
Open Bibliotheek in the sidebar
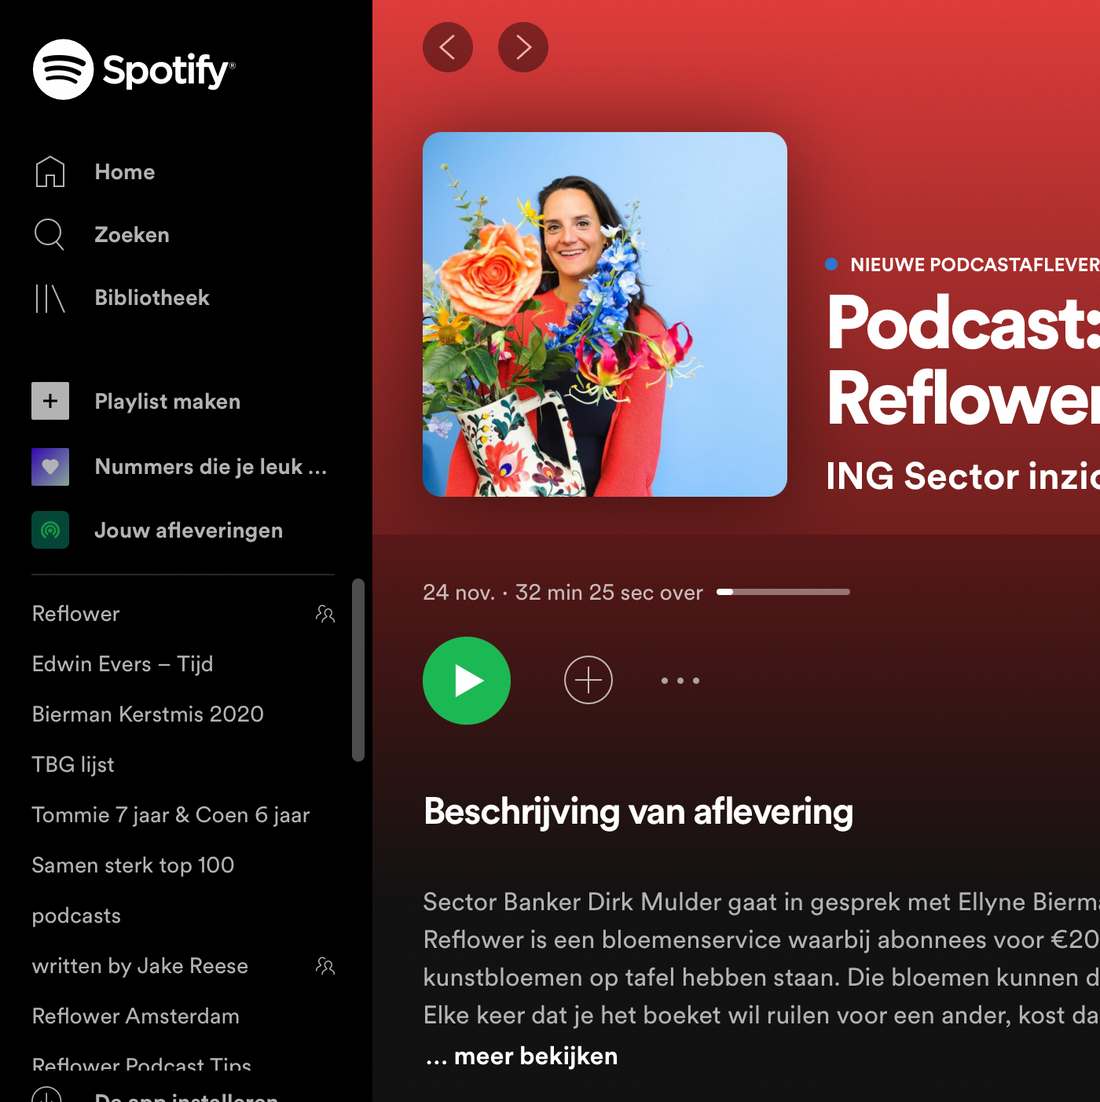click(x=151, y=297)
